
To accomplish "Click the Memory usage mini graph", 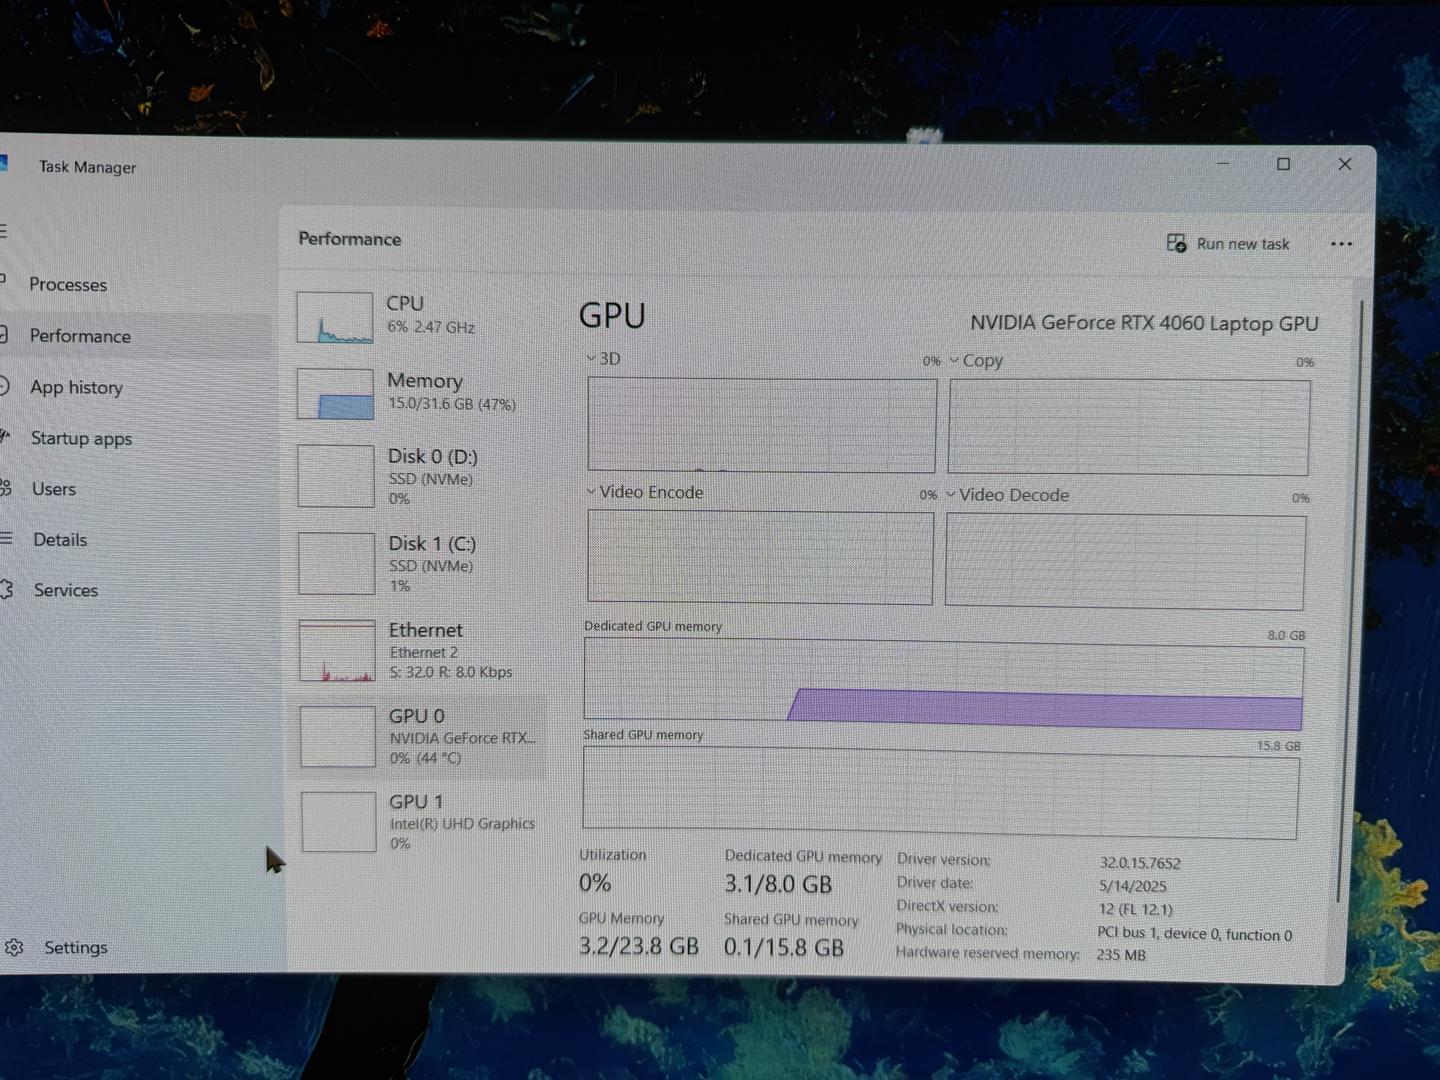I will click(336, 394).
